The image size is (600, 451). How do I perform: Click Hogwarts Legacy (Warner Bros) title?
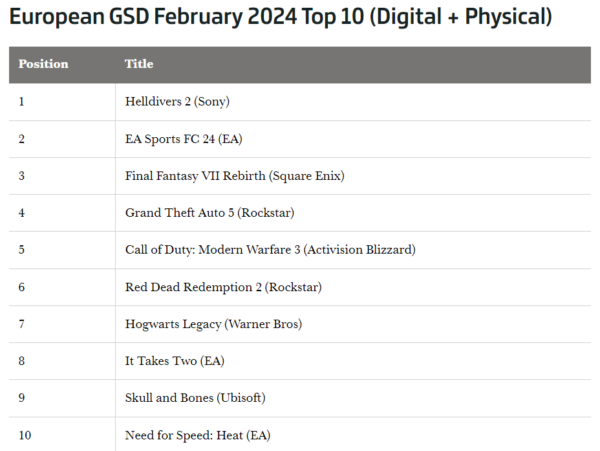[x=213, y=323]
